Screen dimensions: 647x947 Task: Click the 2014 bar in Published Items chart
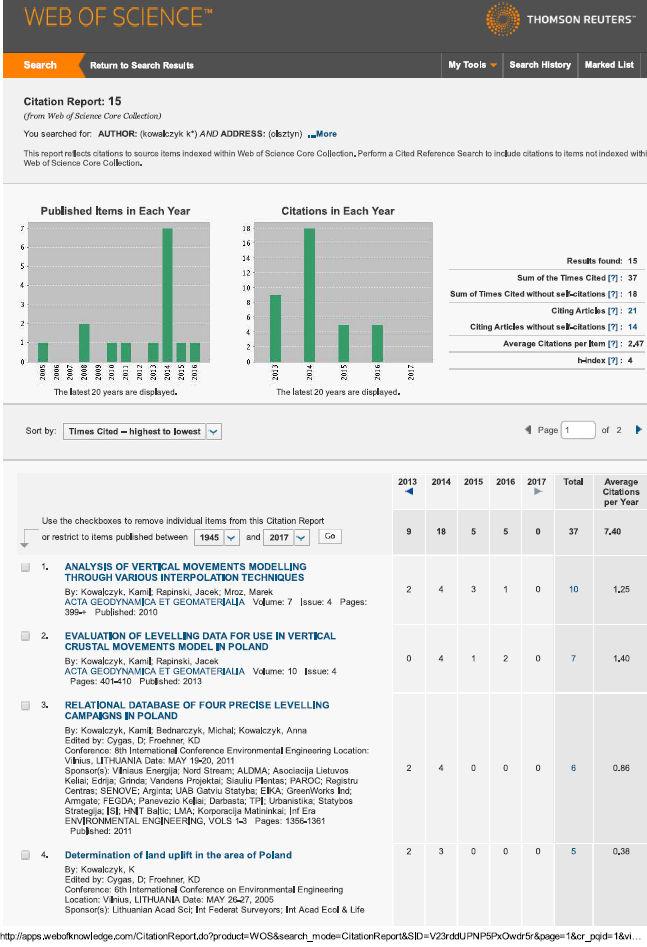coord(167,295)
